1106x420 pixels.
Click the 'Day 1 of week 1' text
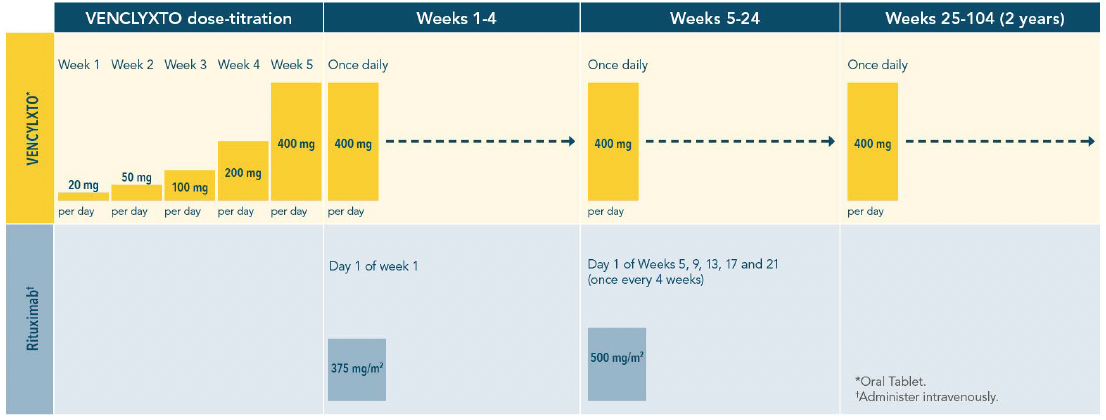pyautogui.click(x=368, y=266)
